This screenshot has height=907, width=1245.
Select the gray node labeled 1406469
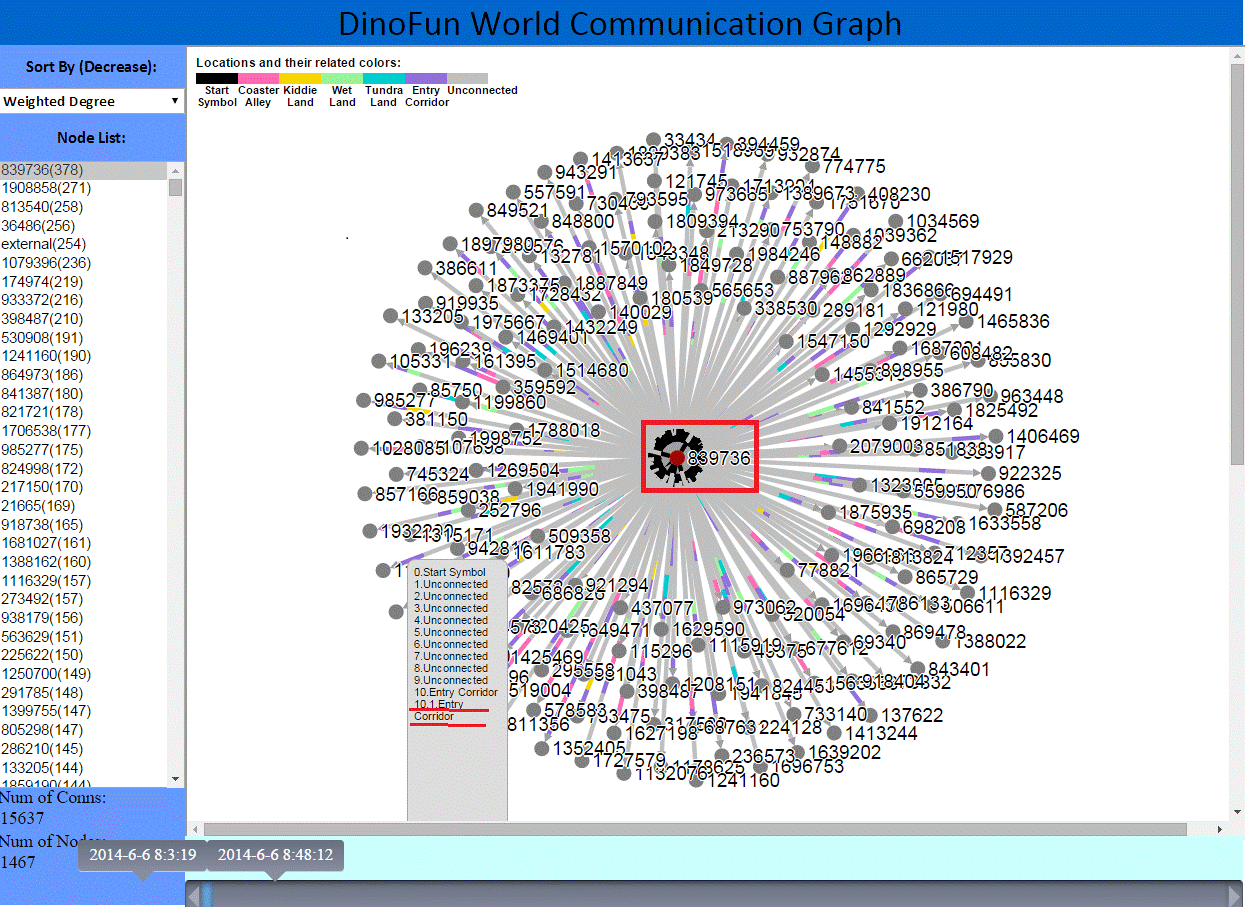tap(996, 436)
